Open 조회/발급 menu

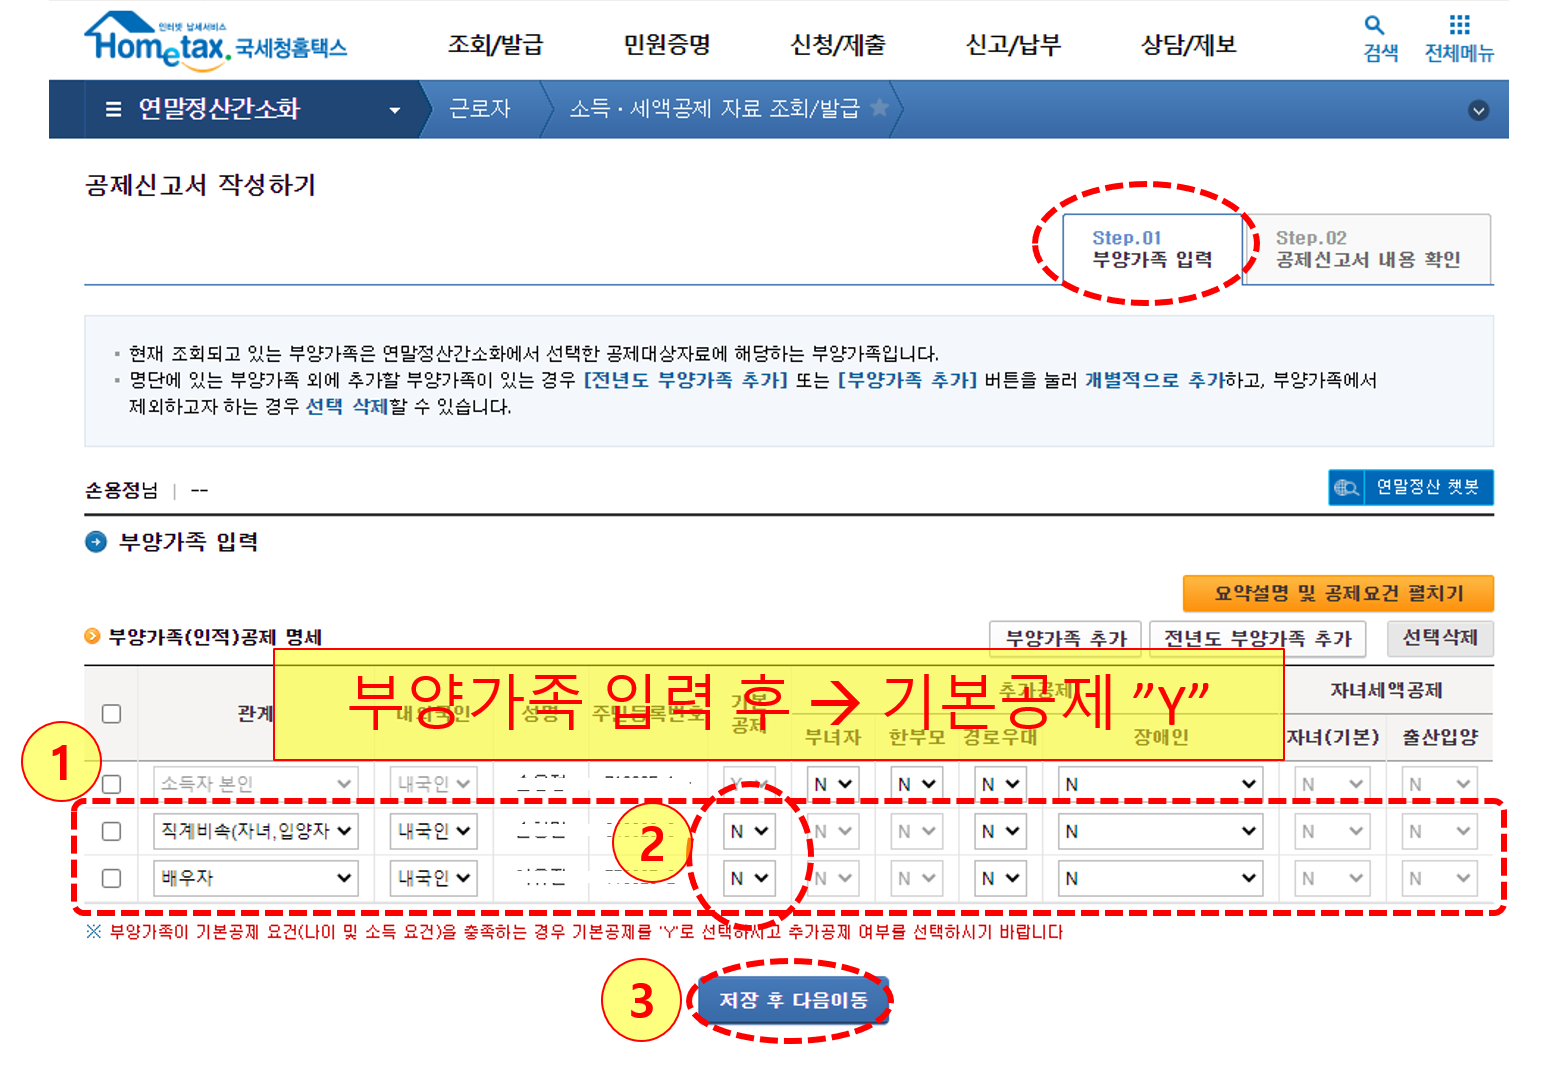pos(495,44)
